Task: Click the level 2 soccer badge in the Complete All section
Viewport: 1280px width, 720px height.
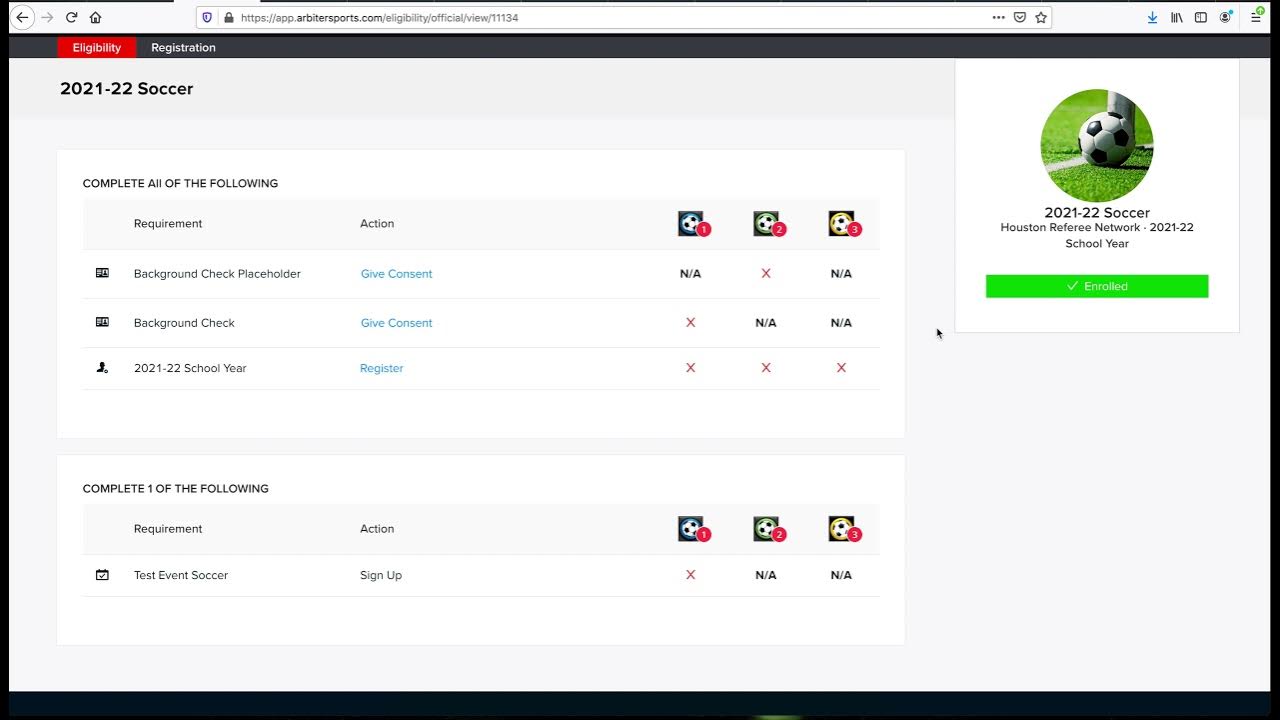Action: point(768,224)
